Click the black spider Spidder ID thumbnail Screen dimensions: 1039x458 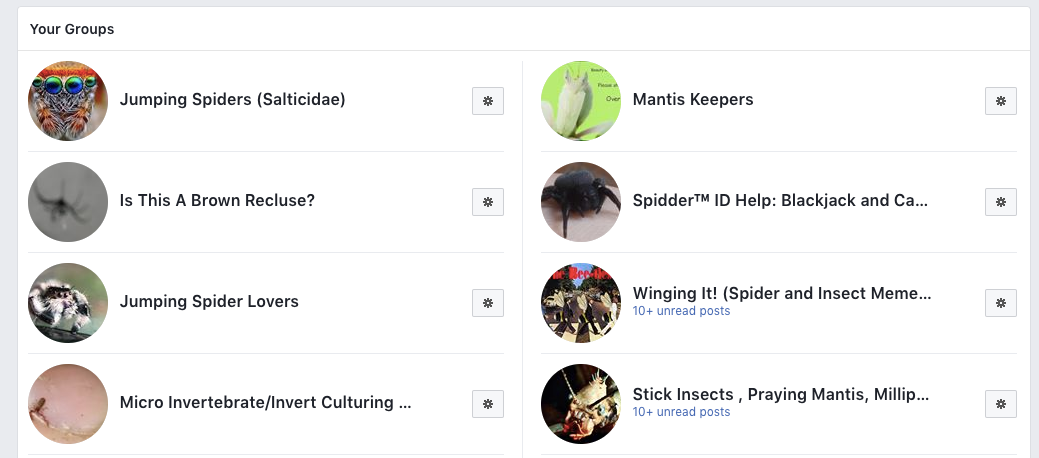[581, 202]
